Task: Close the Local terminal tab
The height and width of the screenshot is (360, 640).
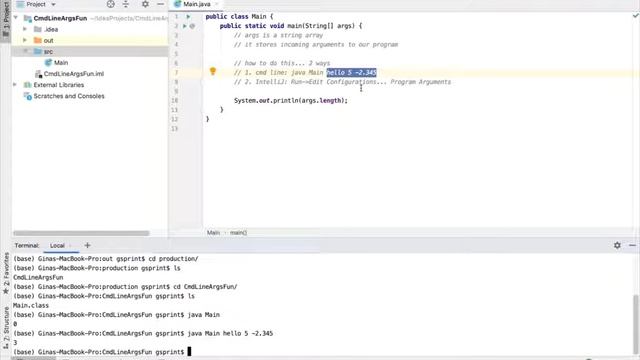Action: tap(71, 246)
